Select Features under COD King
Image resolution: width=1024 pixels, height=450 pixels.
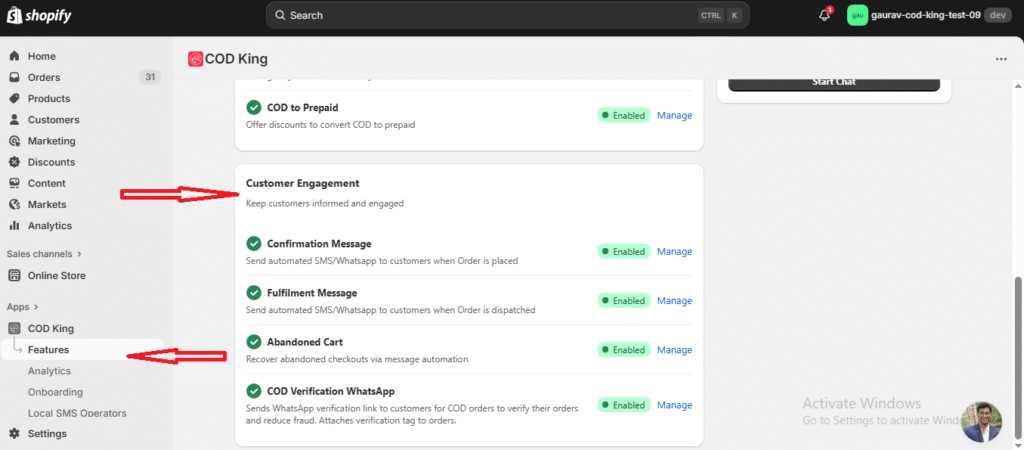(x=48, y=350)
